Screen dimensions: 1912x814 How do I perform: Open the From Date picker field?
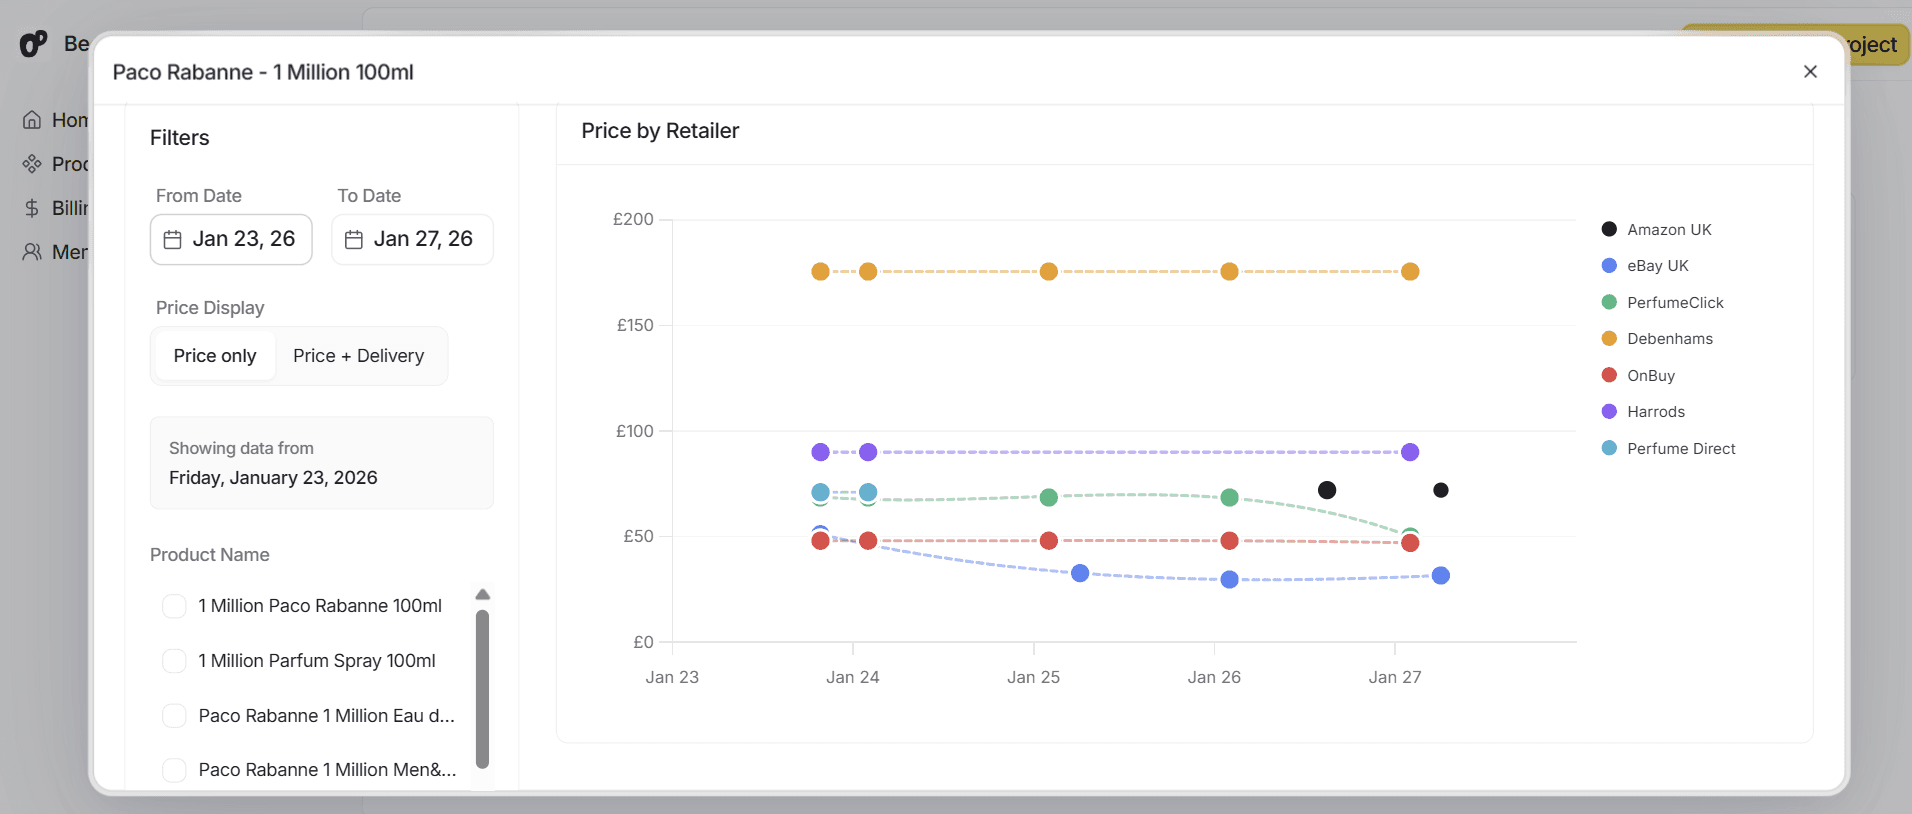231,239
